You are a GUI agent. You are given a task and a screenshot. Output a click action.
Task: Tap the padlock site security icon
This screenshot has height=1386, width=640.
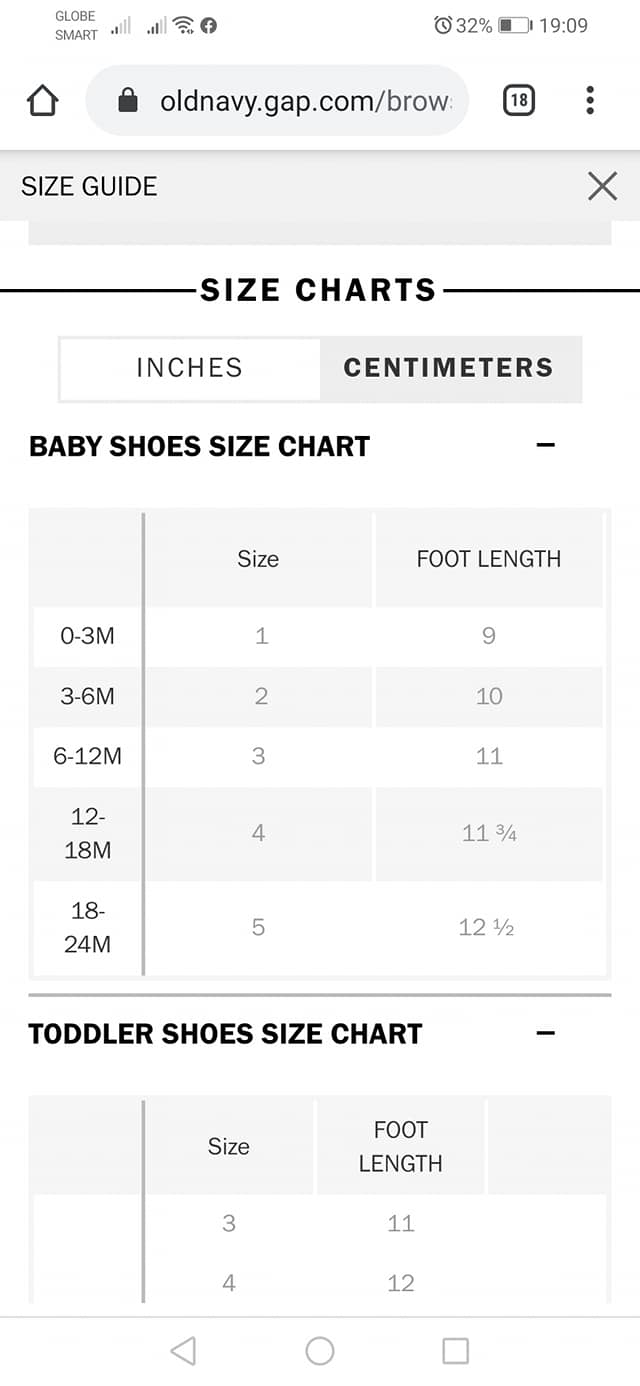pyautogui.click(x=128, y=100)
